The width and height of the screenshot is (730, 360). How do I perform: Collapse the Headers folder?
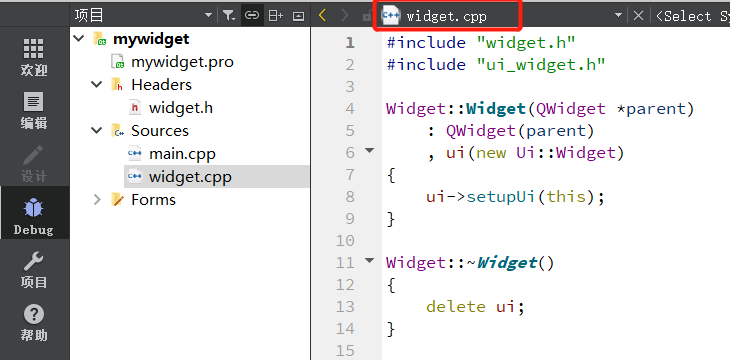[x=97, y=85]
